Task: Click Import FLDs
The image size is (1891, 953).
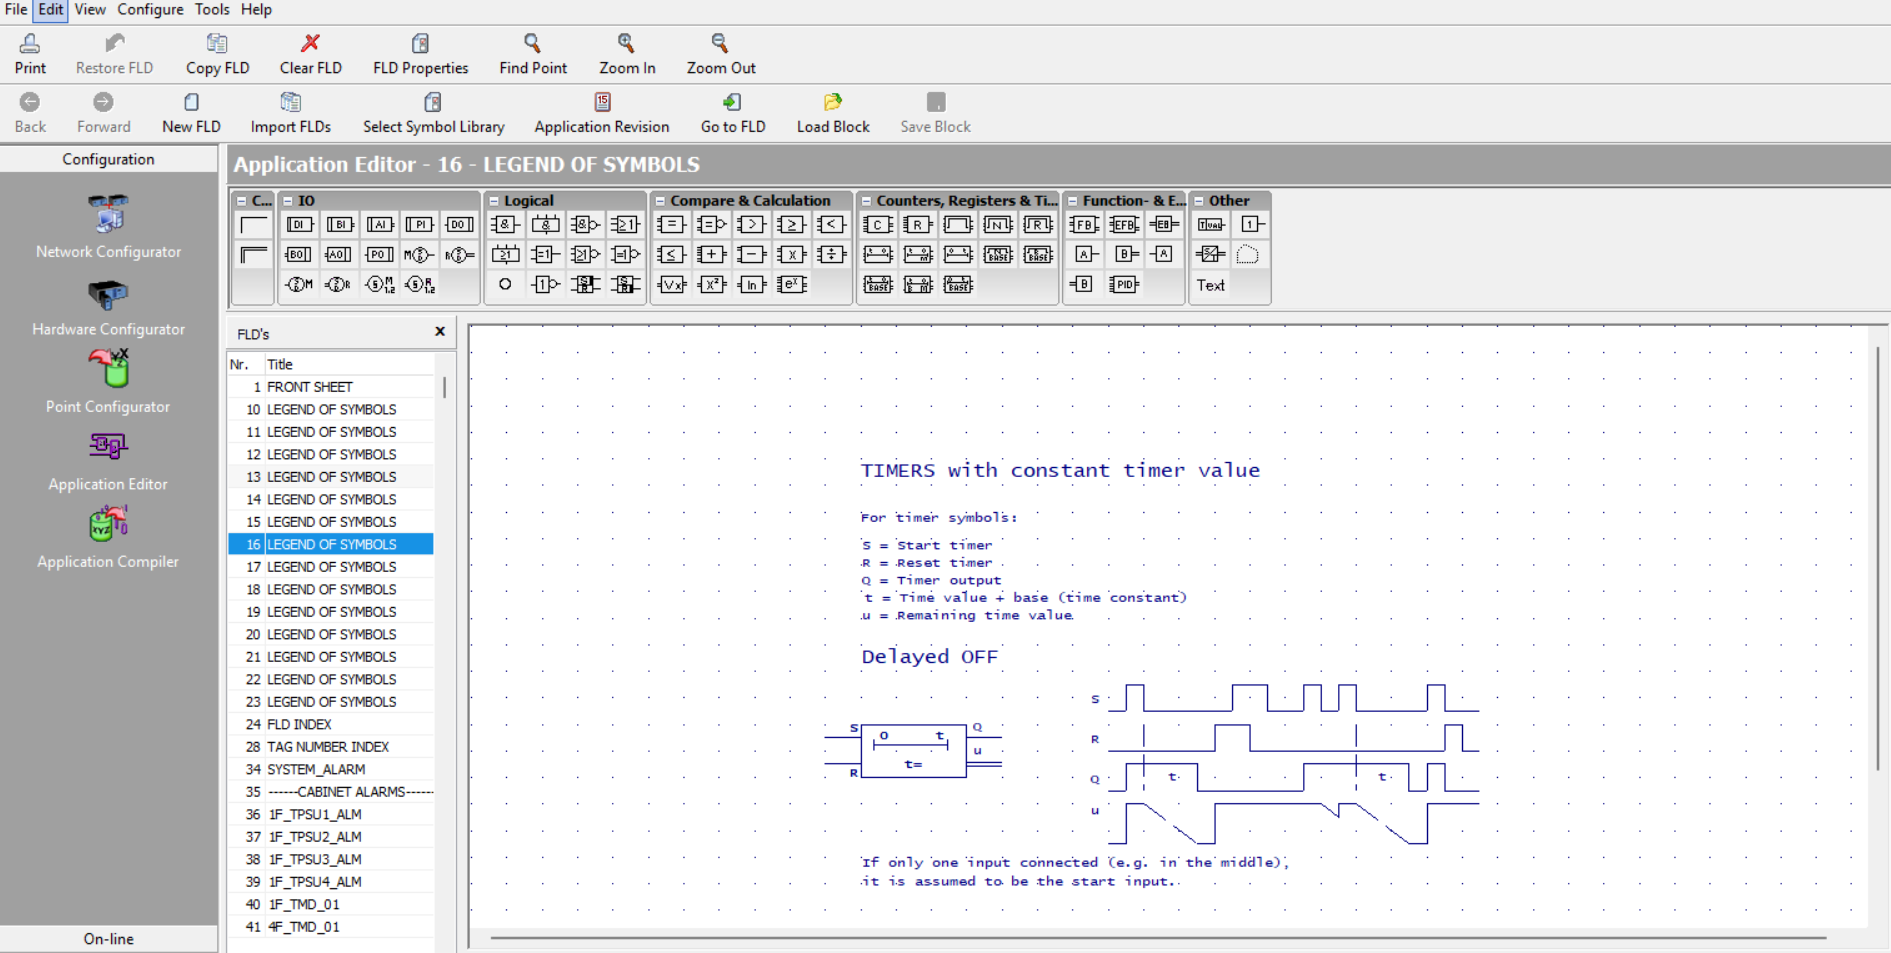Action: tap(290, 113)
